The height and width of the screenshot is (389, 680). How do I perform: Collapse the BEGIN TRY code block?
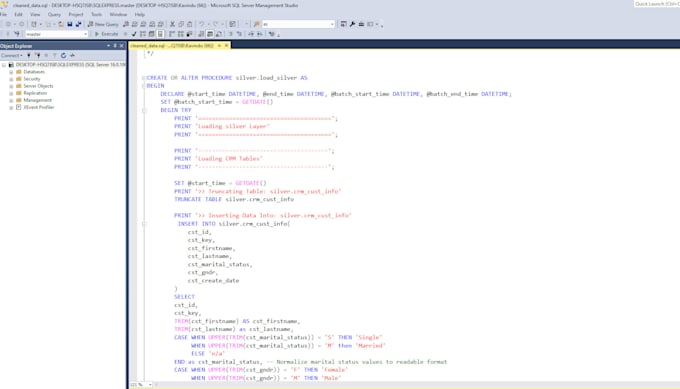pyautogui.click(x=144, y=110)
